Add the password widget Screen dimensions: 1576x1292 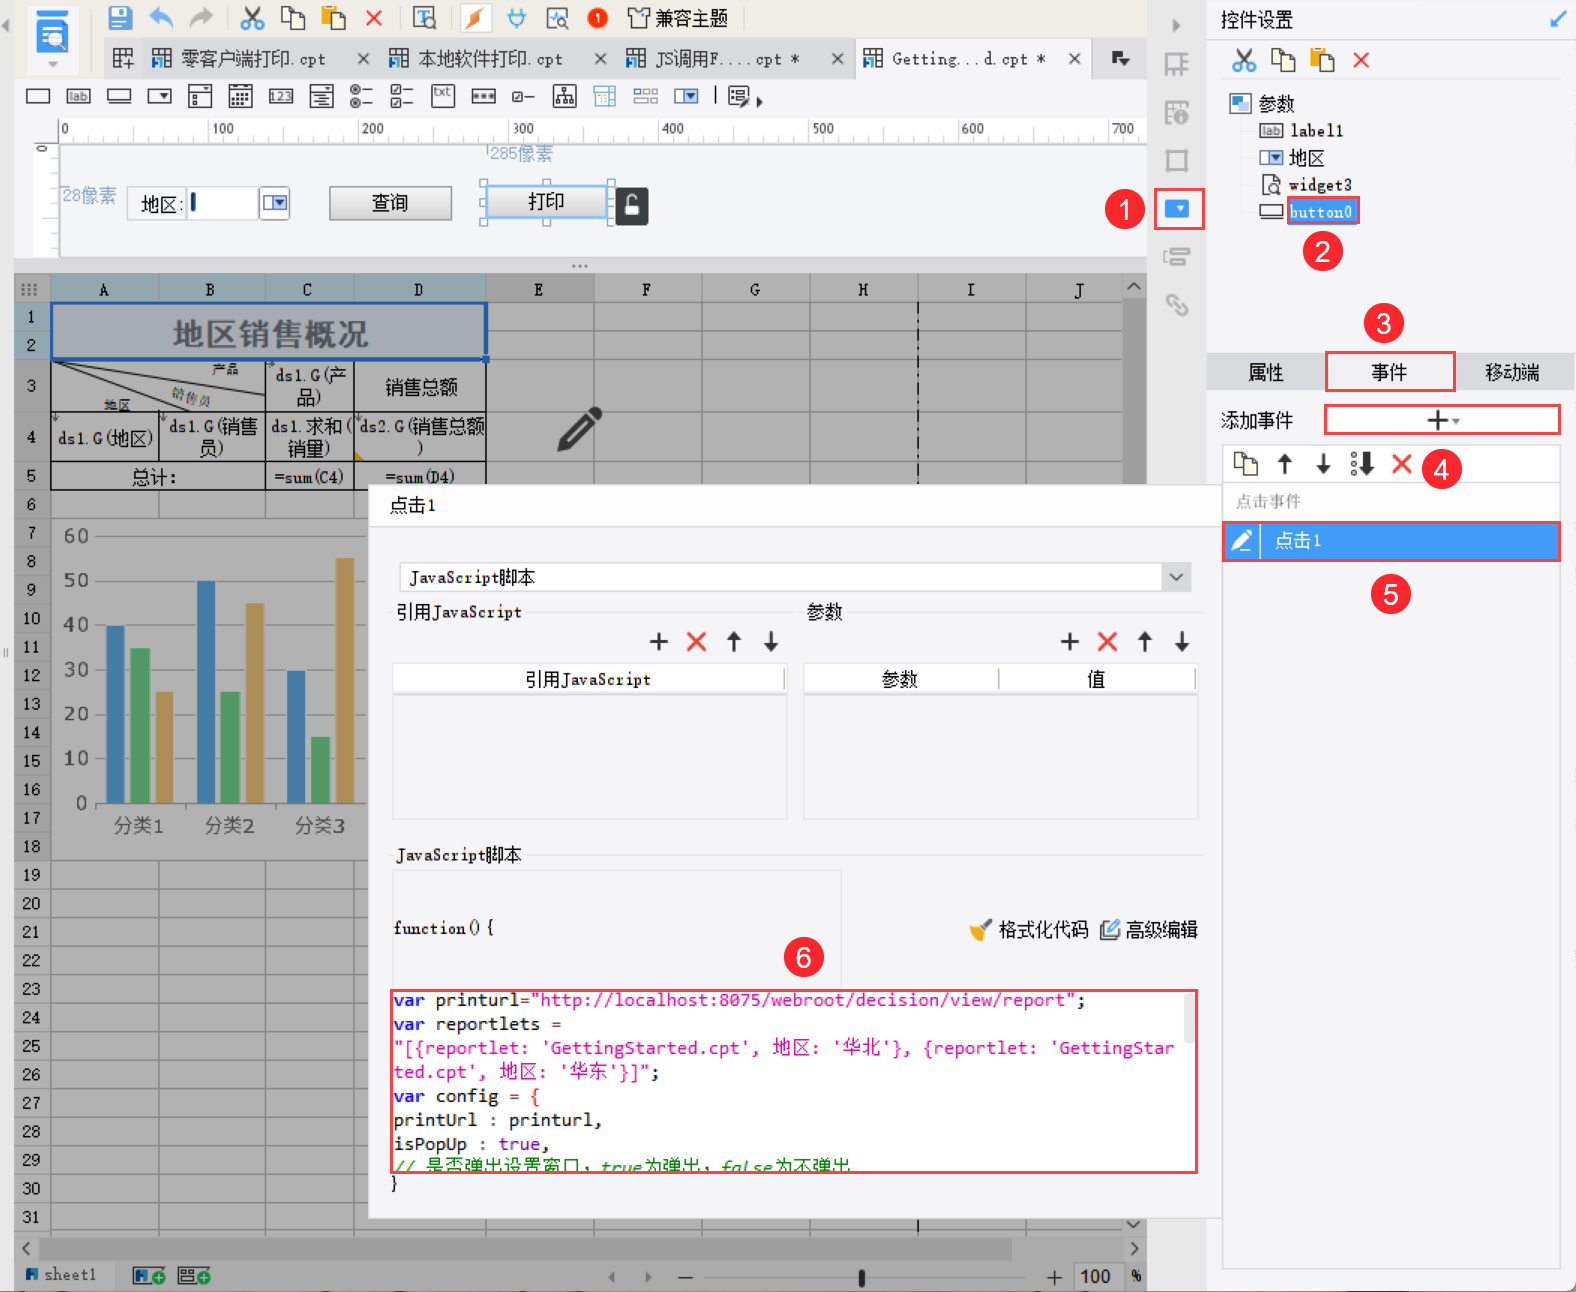pyautogui.click(x=484, y=96)
